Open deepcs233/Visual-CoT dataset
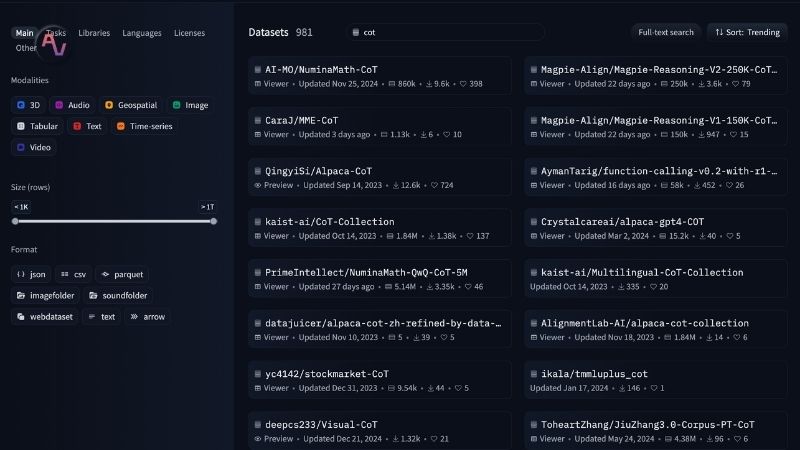 [380, 431]
